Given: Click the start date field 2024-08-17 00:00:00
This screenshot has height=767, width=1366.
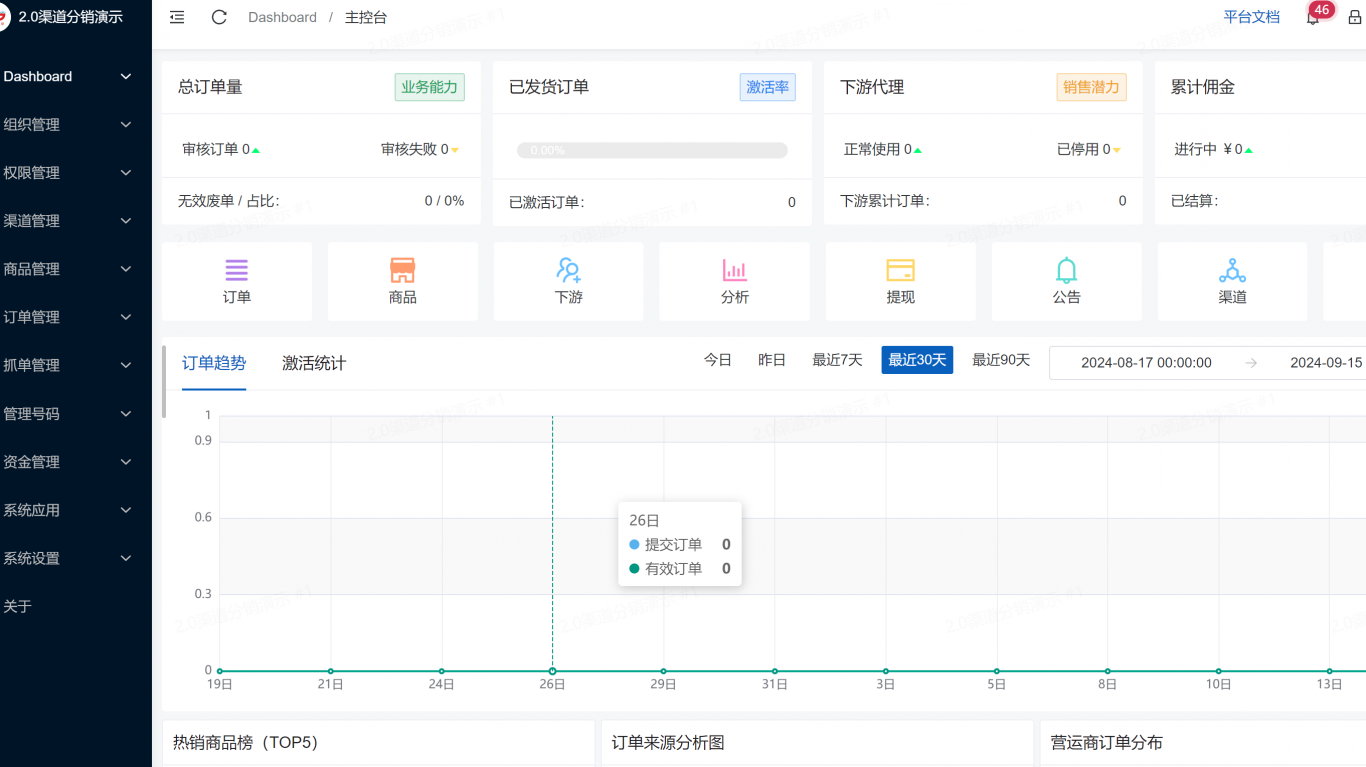Looking at the screenshot, I should tap(1146, 363).
